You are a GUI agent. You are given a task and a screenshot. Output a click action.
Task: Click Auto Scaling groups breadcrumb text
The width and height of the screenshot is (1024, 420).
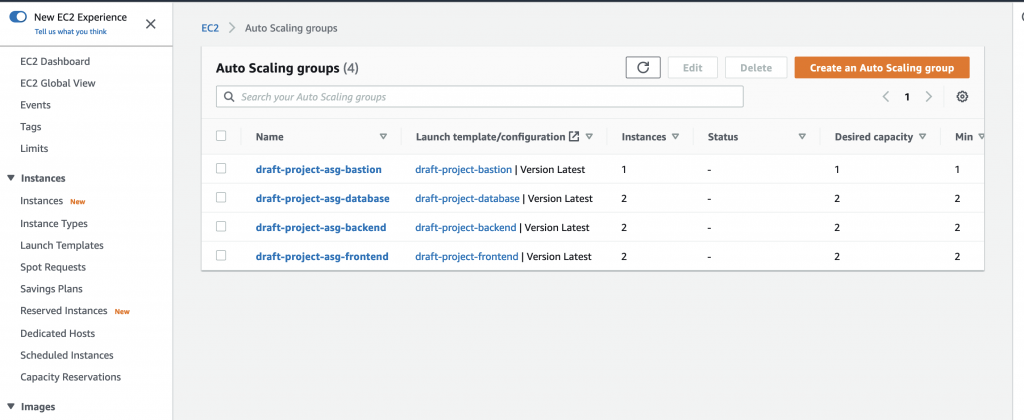pyautogui.click(x=291, y=28)
